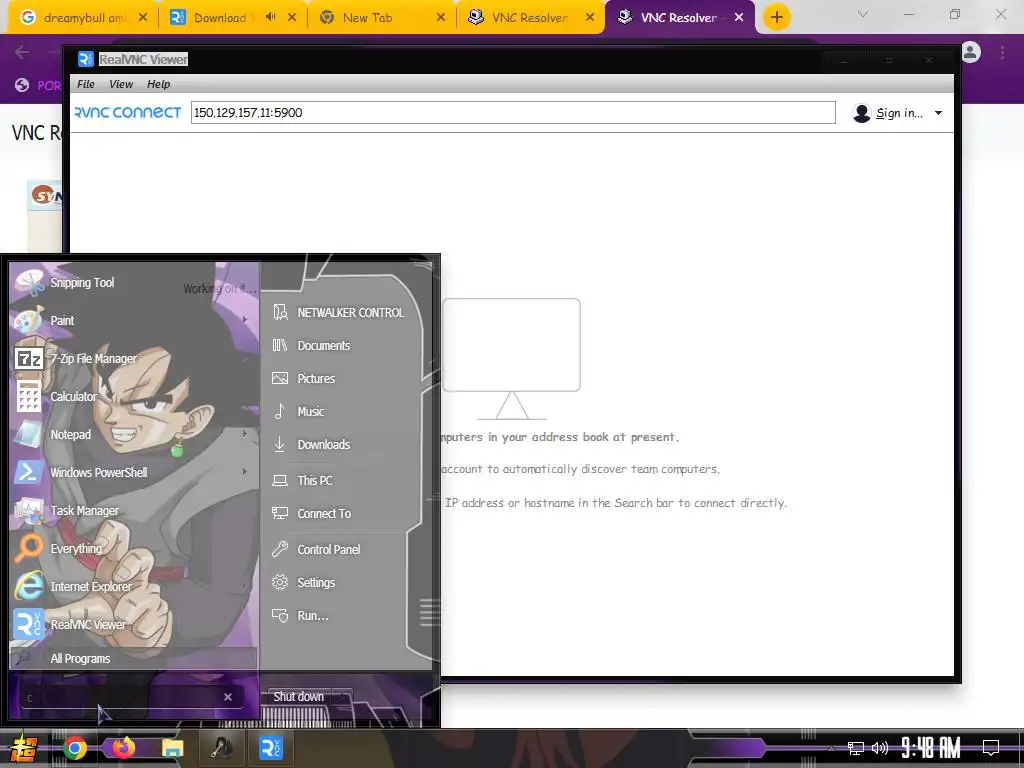Close the New Tab Chrome tab
The width and height of the screenshot is (1024, 768).
(x=441, y=18)
